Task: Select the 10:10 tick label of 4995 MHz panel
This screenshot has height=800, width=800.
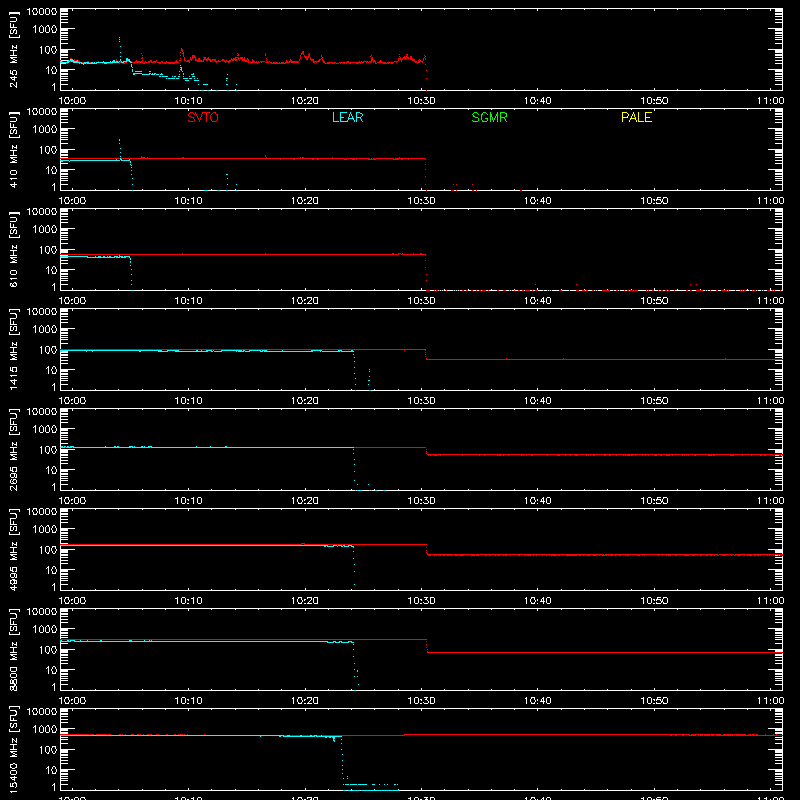Action: (x=189, y=601)
